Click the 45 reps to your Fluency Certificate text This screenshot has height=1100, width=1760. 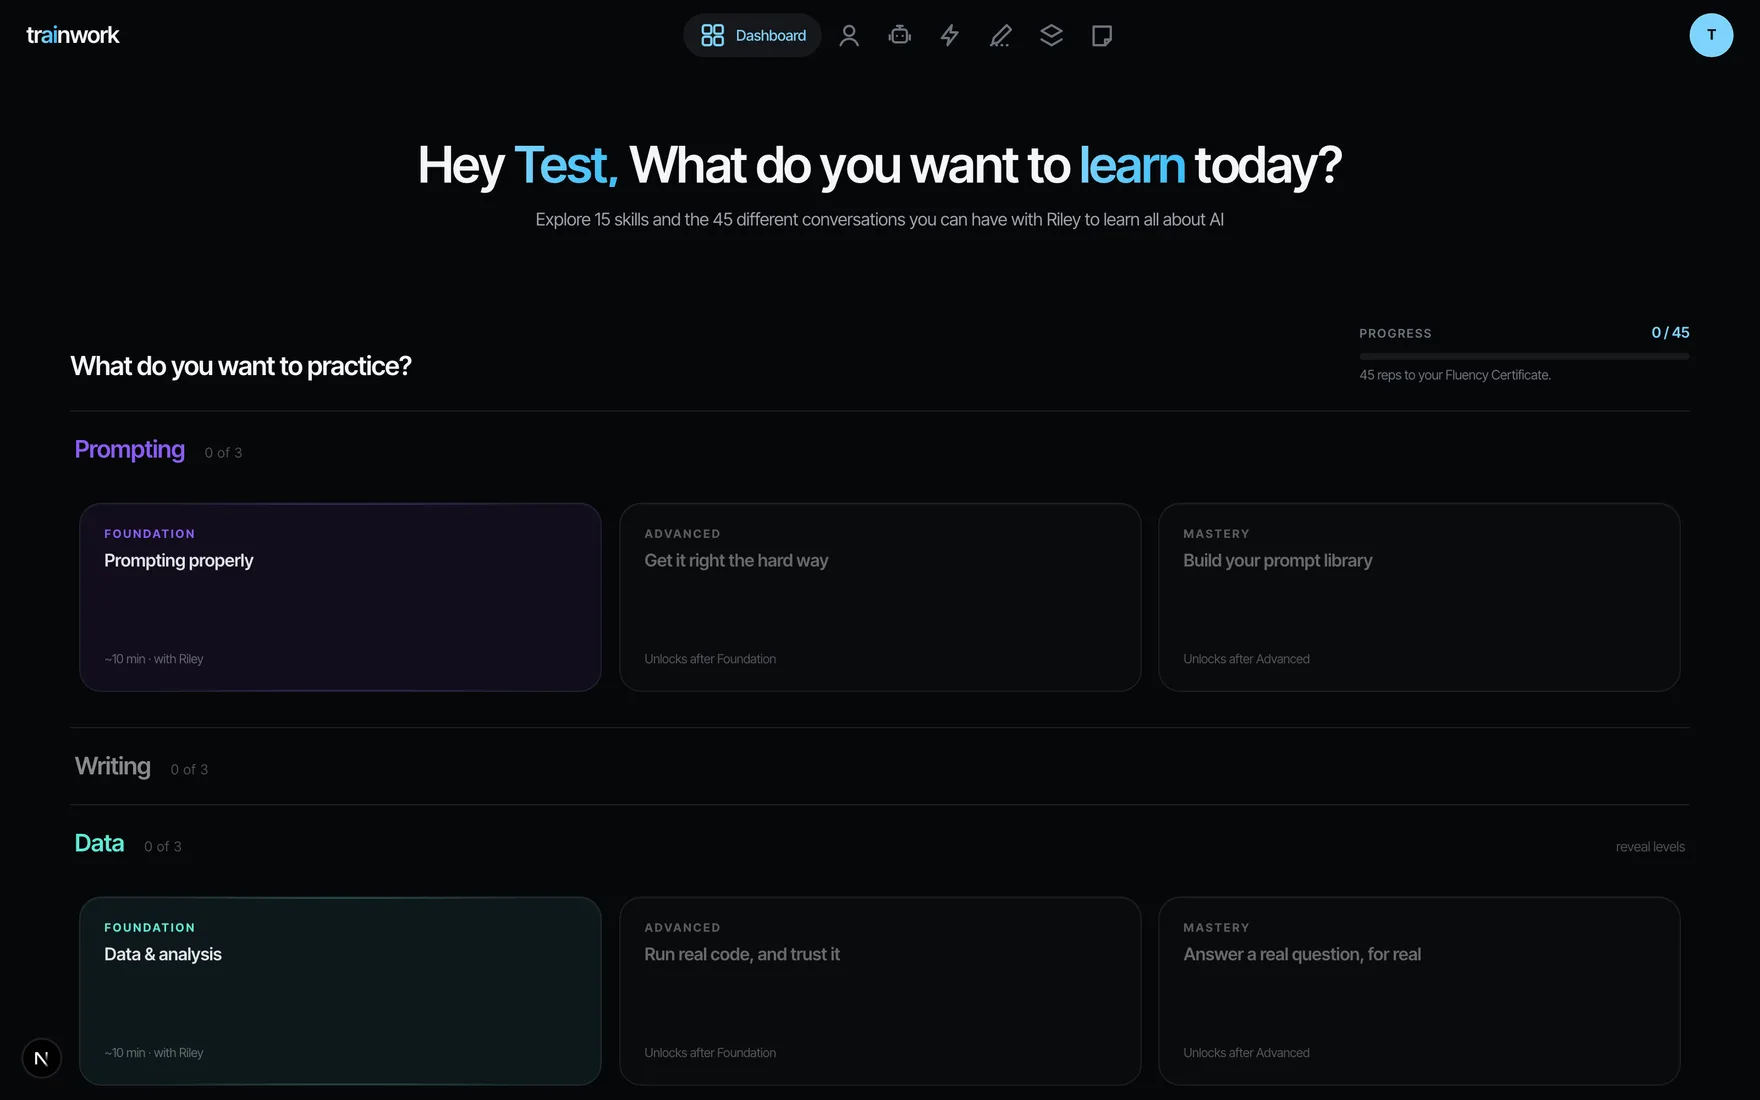point(1455,375)
